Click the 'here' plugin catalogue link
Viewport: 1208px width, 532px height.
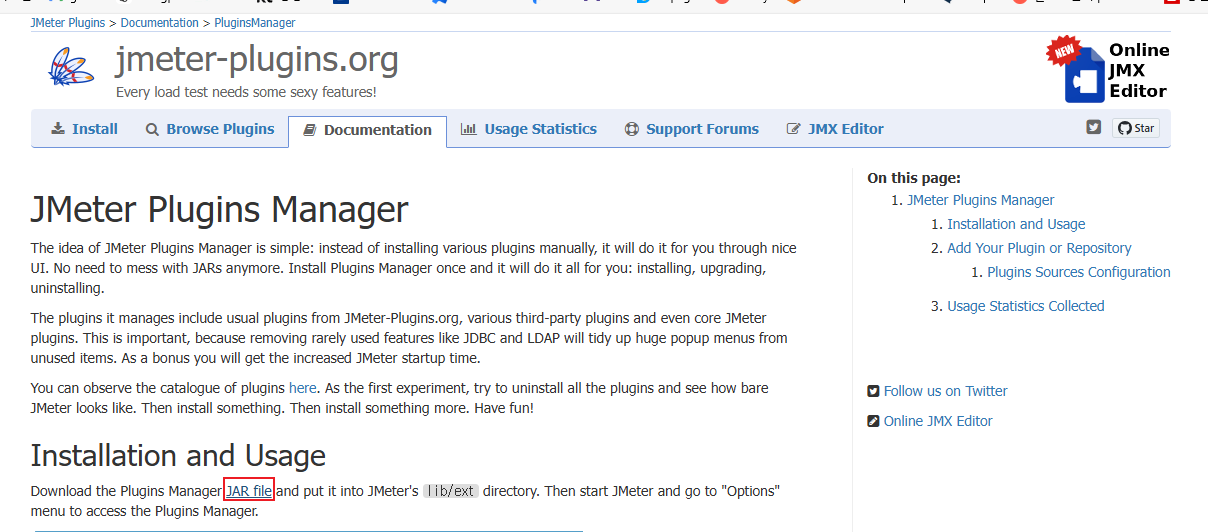click(303, 388)
